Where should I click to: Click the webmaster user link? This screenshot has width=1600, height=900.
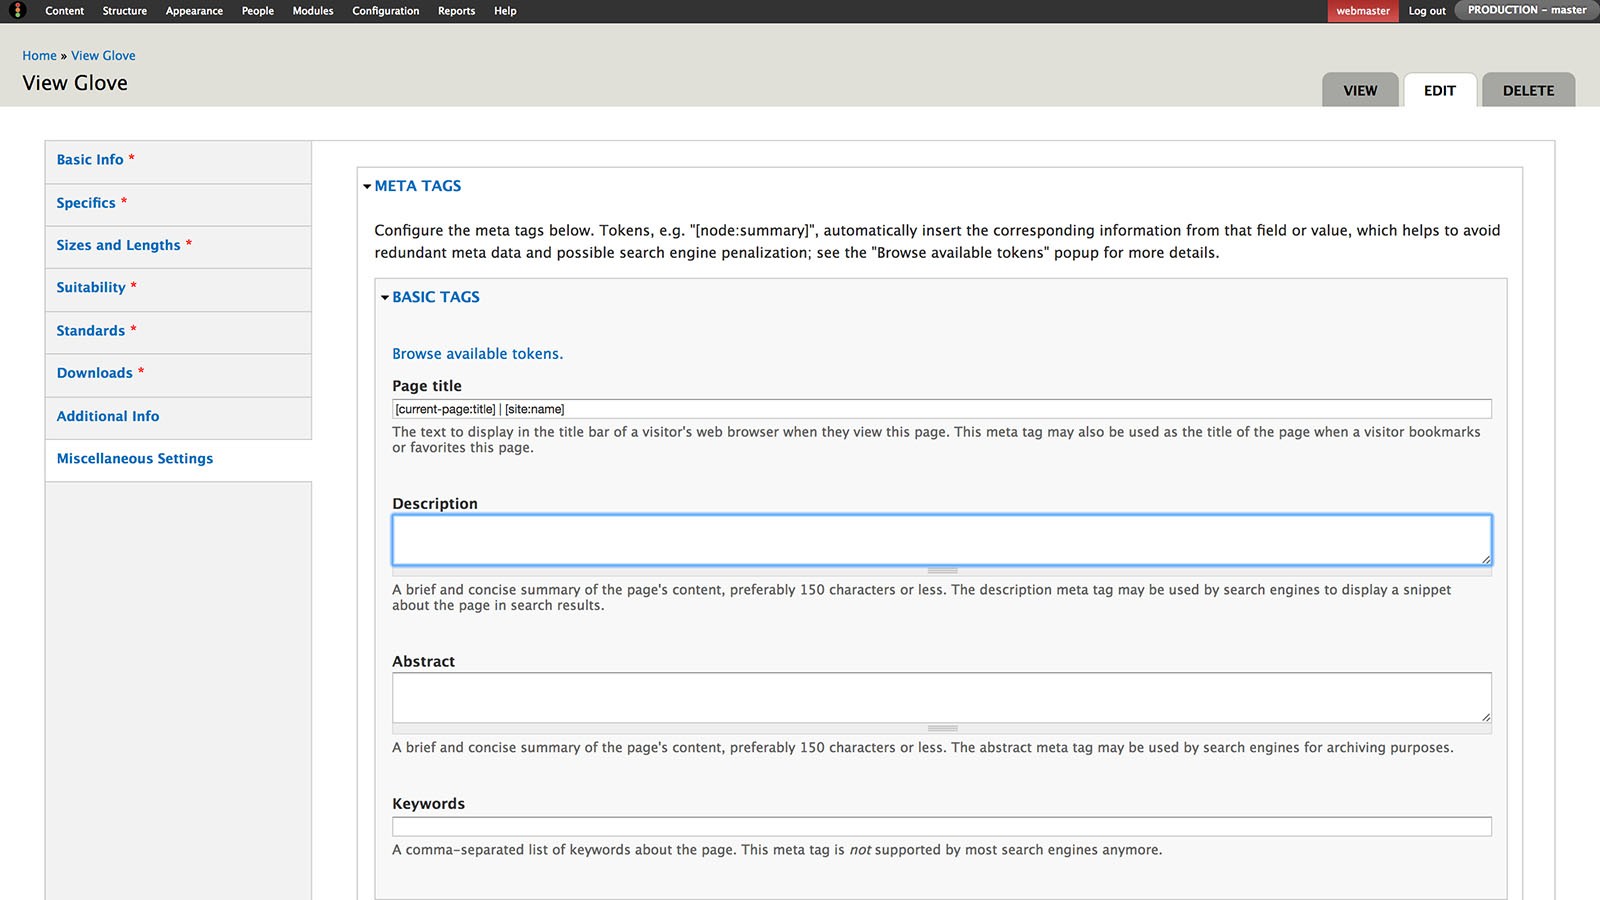[1363, 11]
